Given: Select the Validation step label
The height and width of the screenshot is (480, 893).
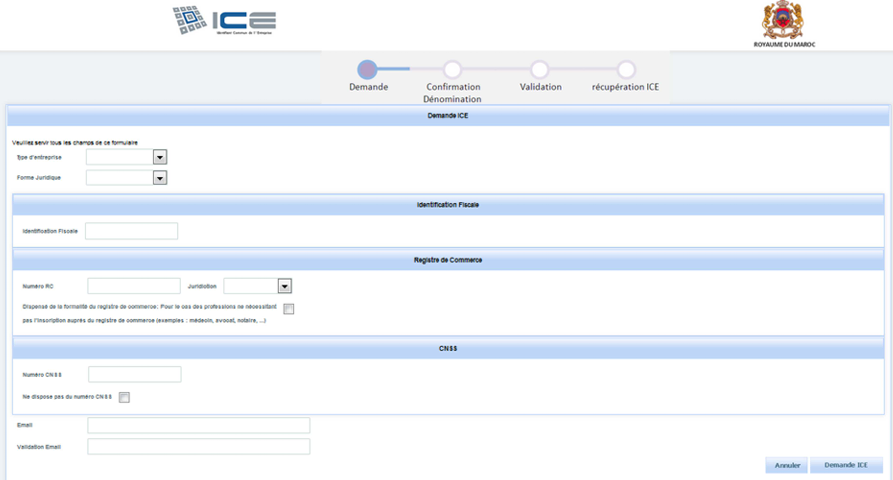Looking at the screenshot, I should pos(540,87).
